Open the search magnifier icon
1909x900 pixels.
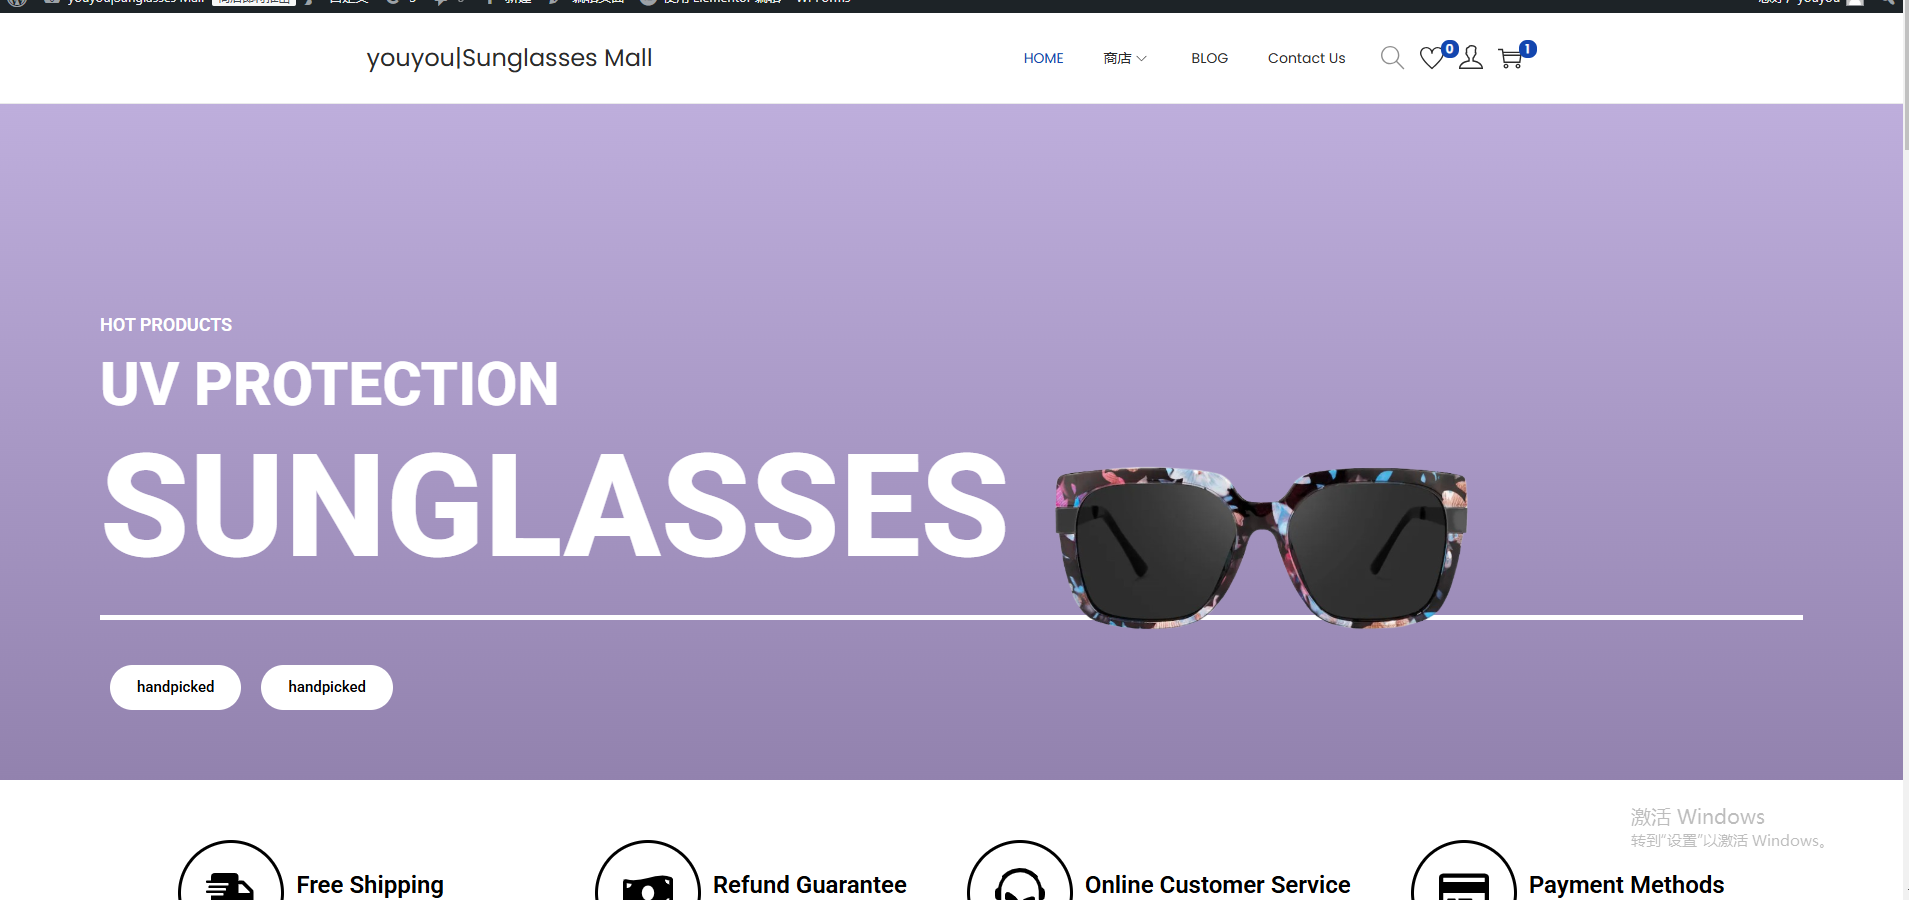point(1392,58)
